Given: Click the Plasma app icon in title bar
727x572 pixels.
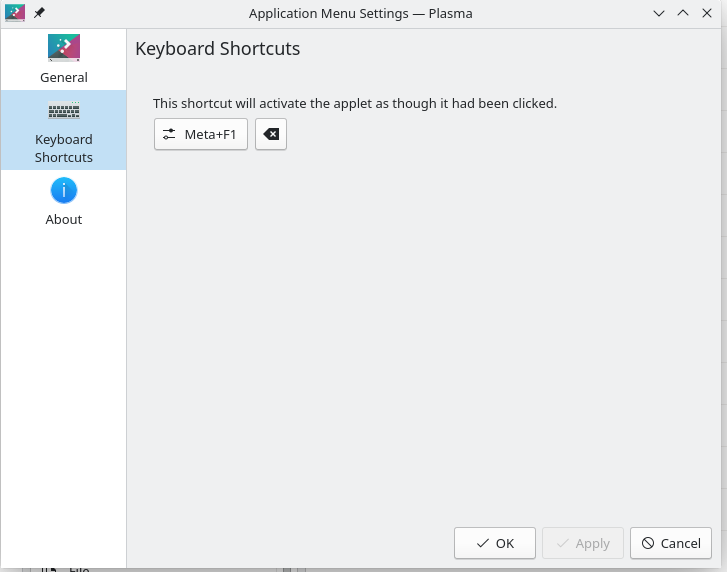Looking at the screenshot, I should coord(15,13).
